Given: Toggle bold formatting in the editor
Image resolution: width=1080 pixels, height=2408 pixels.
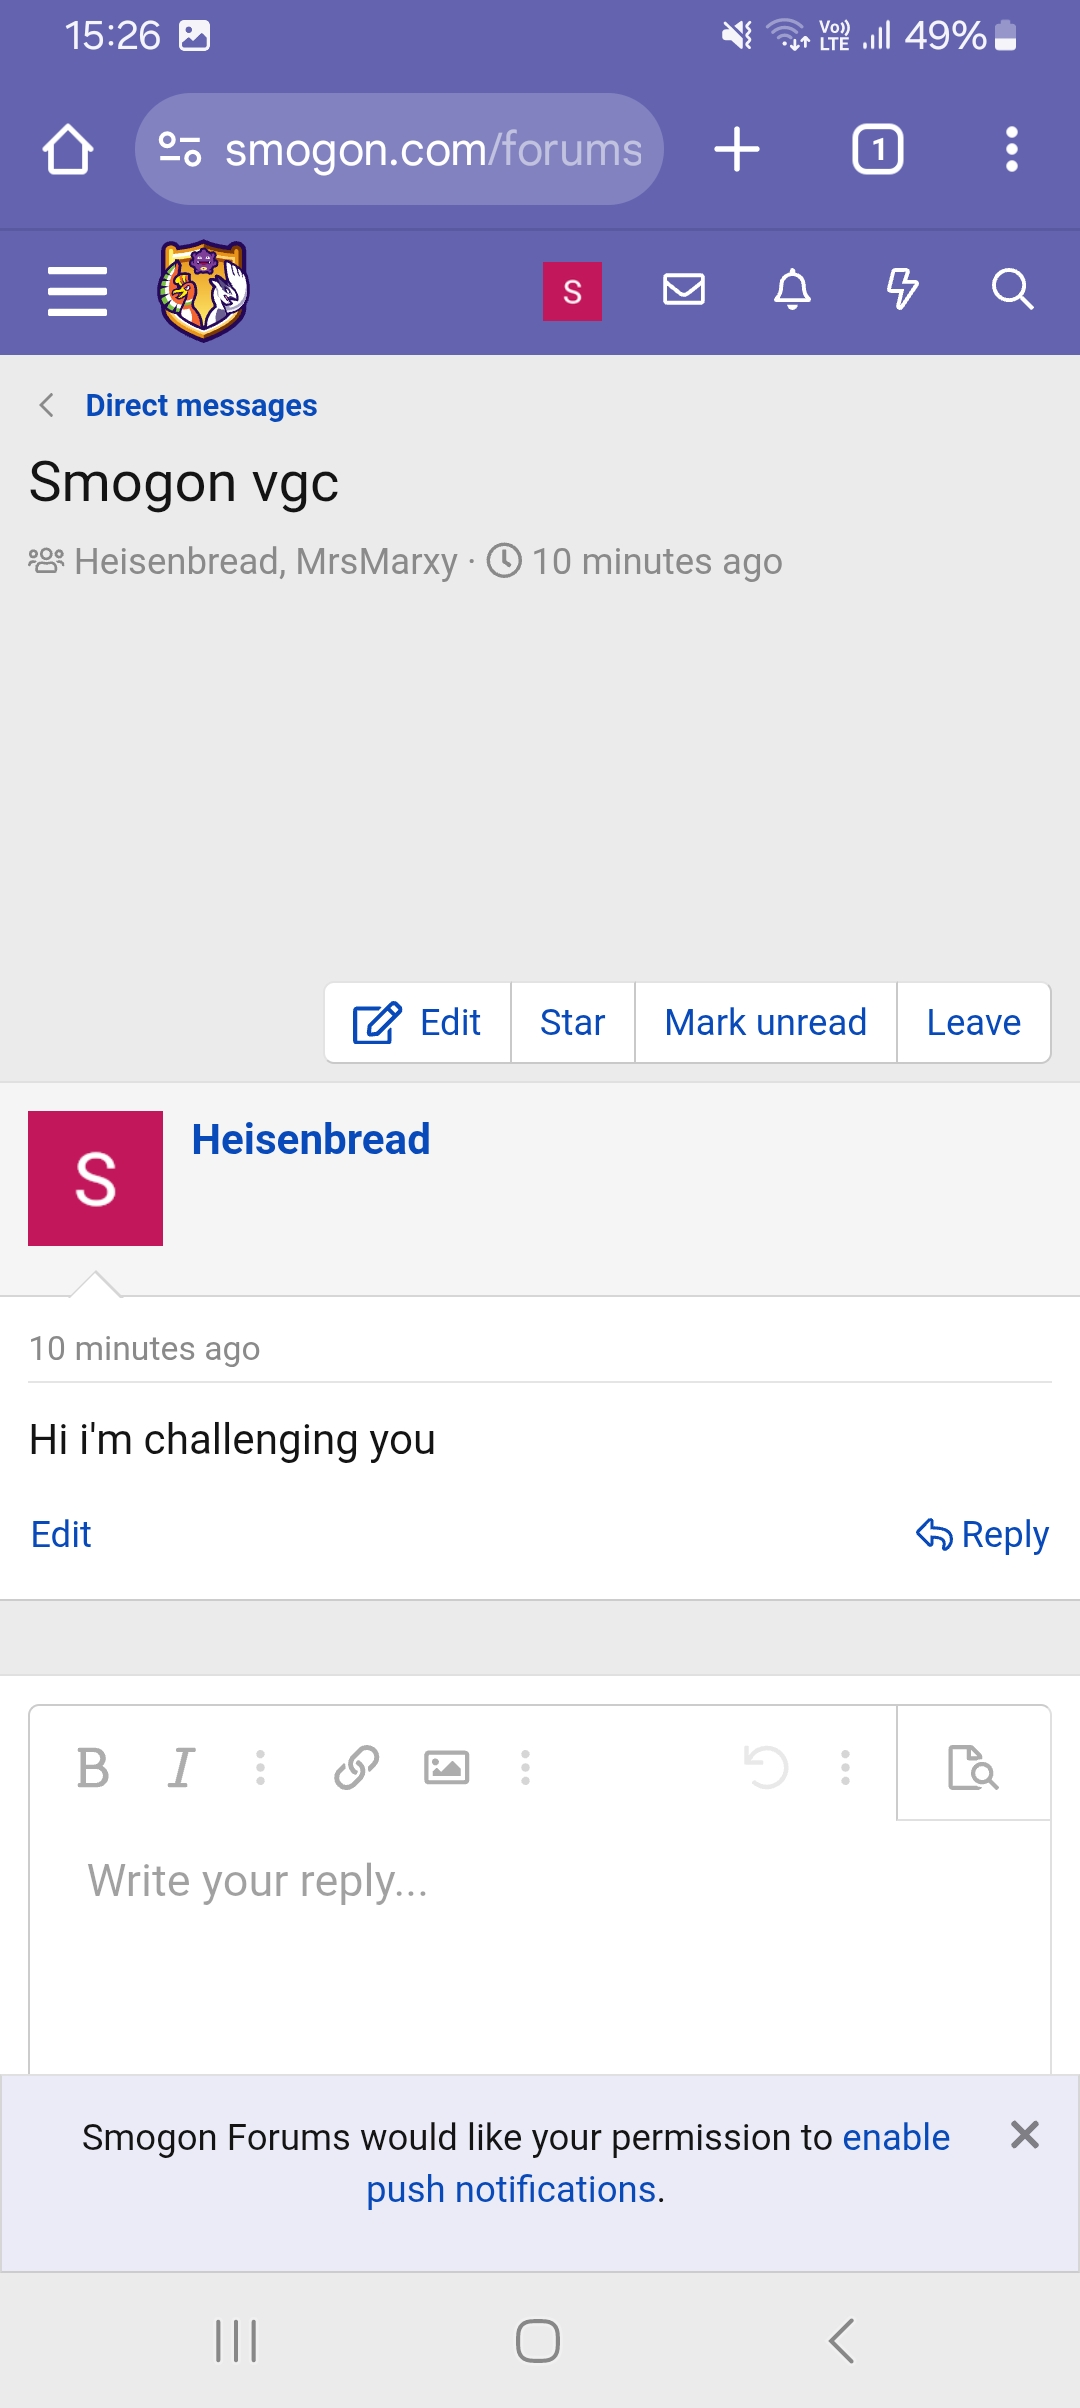Looking at the screenshot, I should (x=93, y=1767).
